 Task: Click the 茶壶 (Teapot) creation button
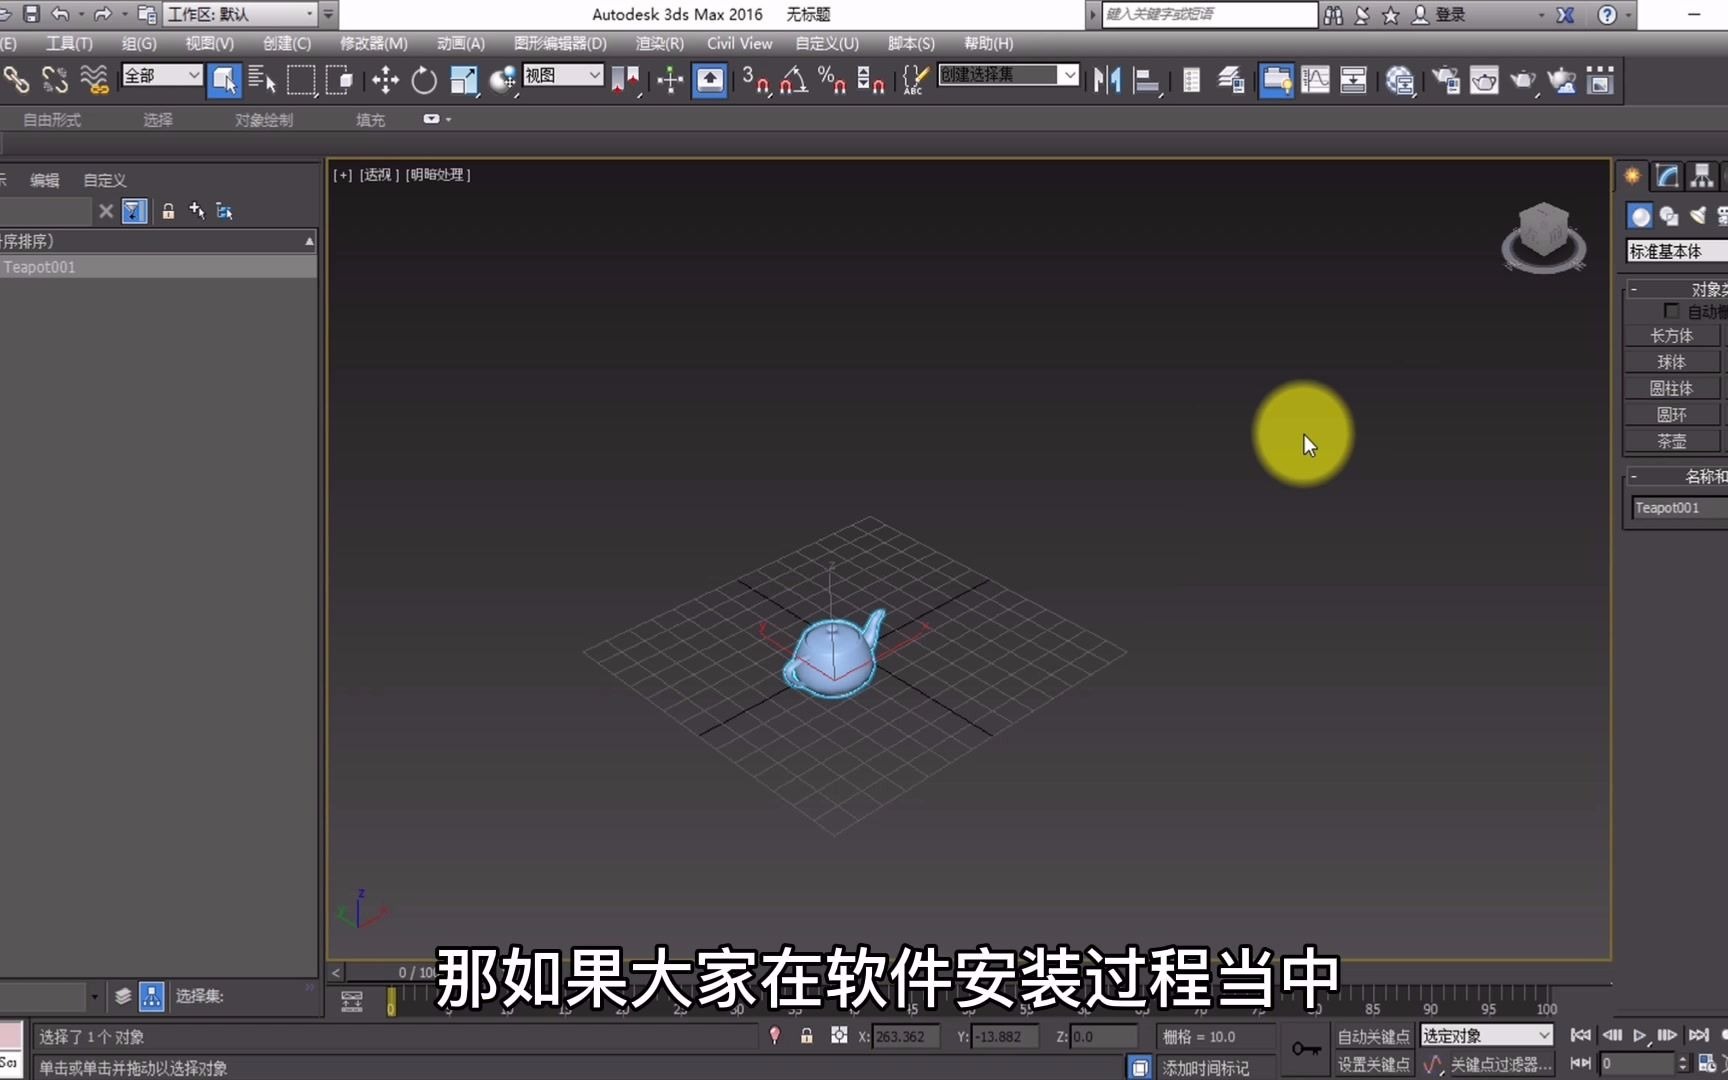point(1671,440)
